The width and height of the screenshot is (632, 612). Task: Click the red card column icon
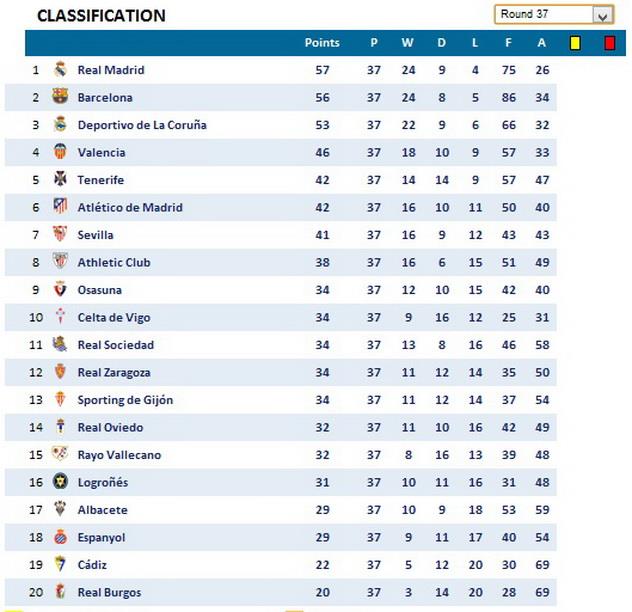point(609,43)
